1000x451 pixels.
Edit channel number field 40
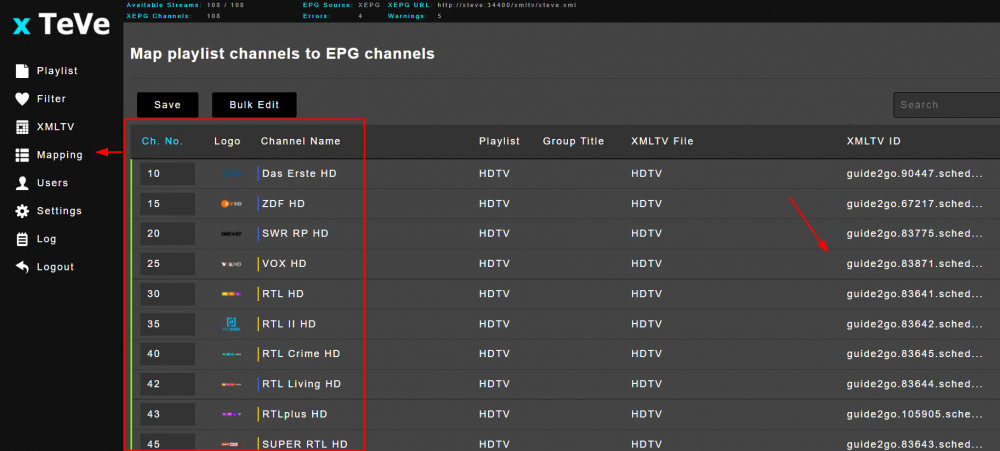(168, 353)
